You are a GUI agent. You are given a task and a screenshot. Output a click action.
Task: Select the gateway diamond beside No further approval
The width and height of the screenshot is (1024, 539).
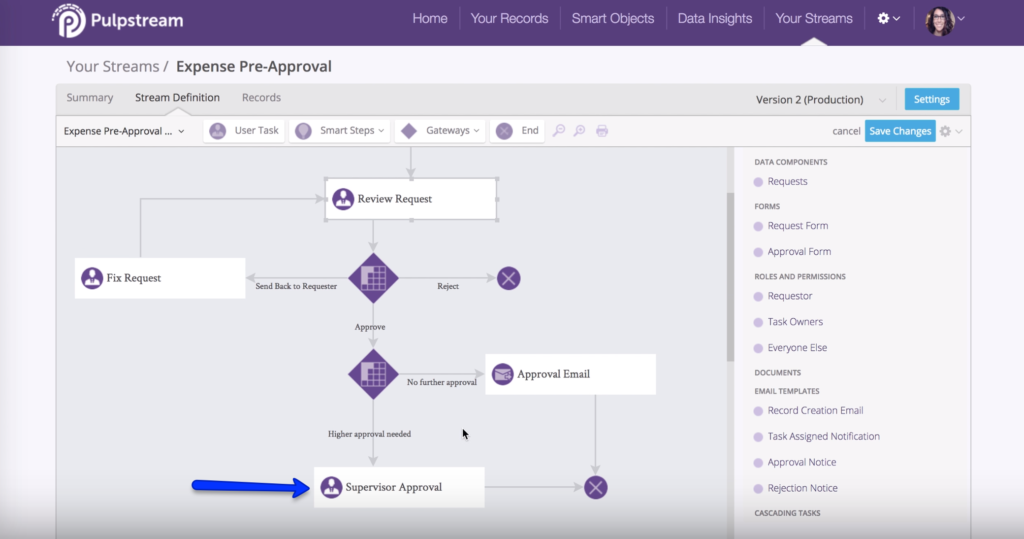pyautogui.click(x=374, y=374)
